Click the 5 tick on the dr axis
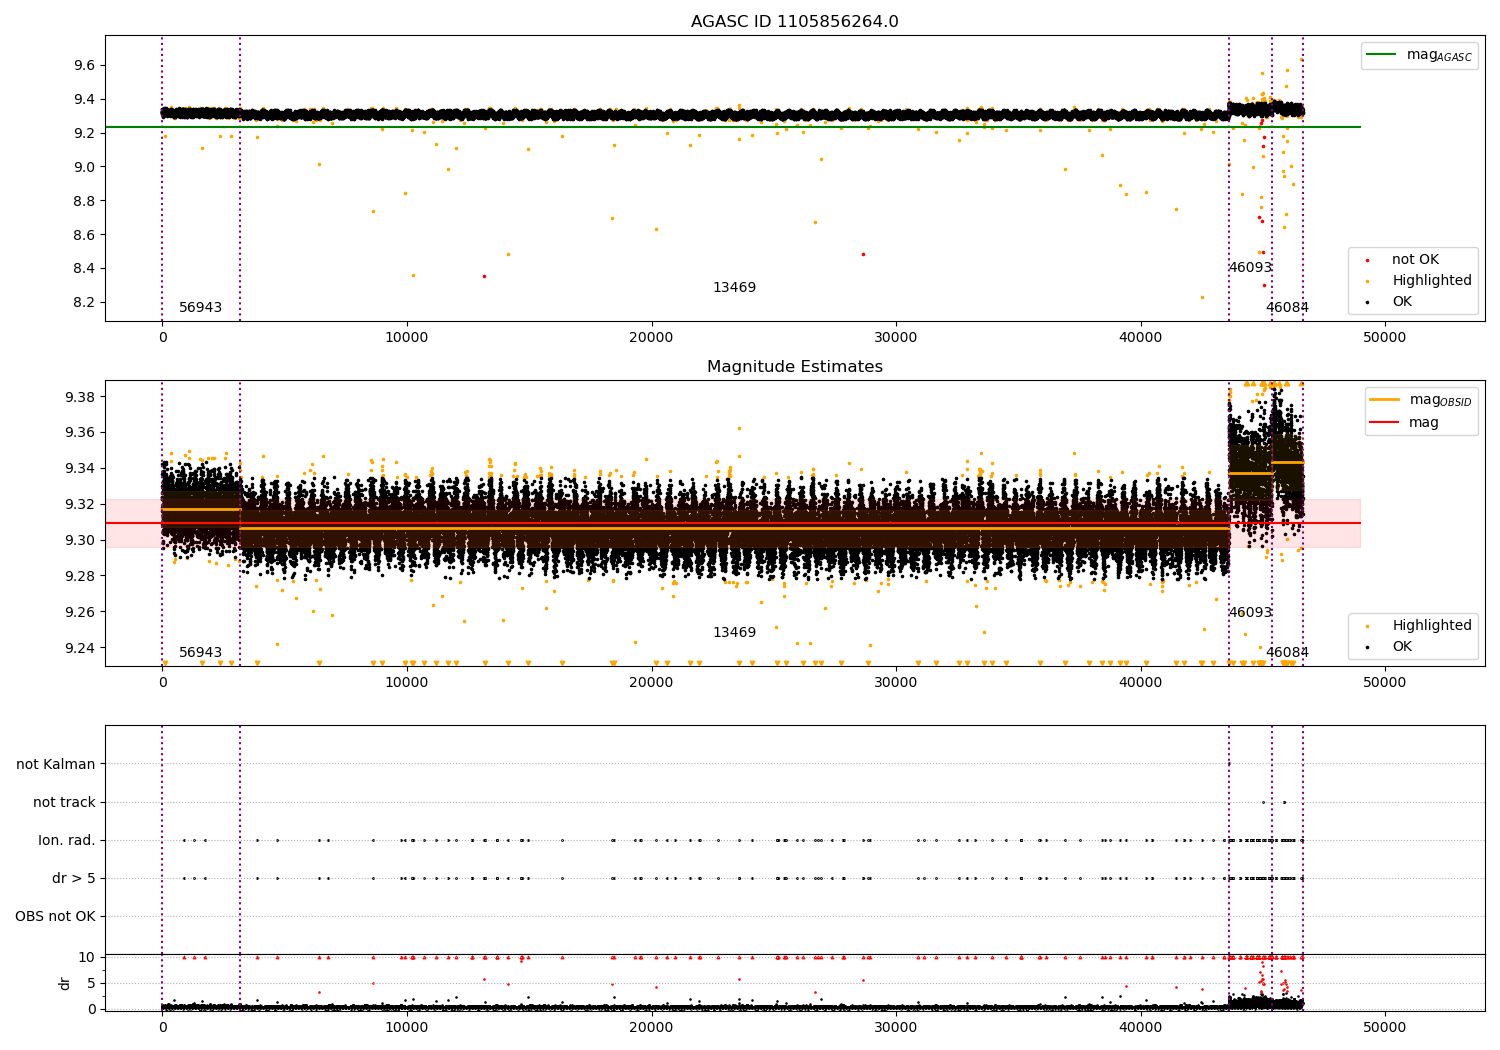Viewport: 1500px width, 1050px height. tap(91, 983)
